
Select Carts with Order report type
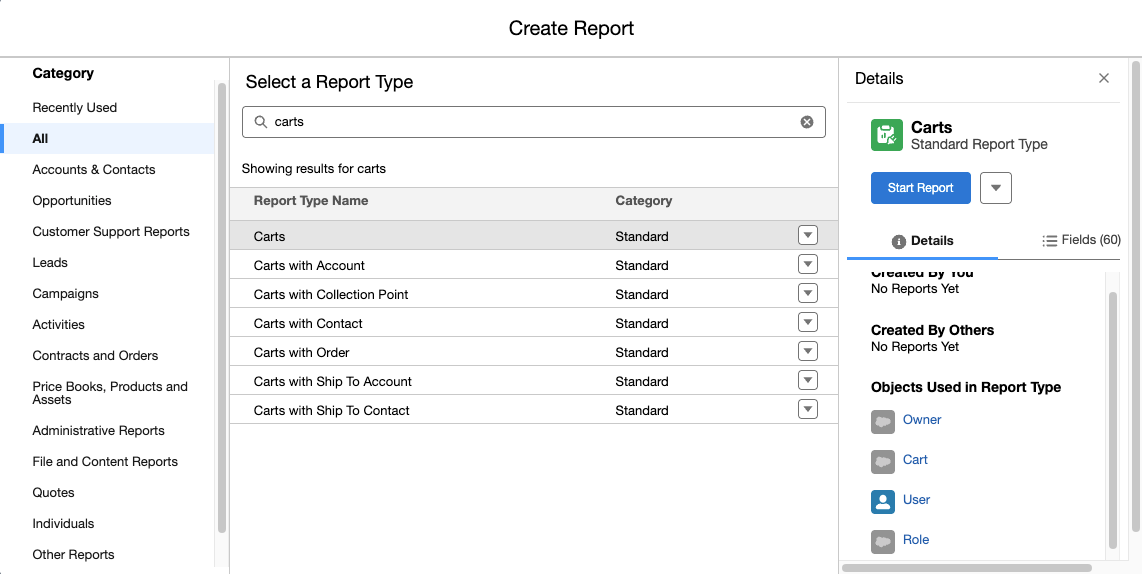click(x=534, y=353)
